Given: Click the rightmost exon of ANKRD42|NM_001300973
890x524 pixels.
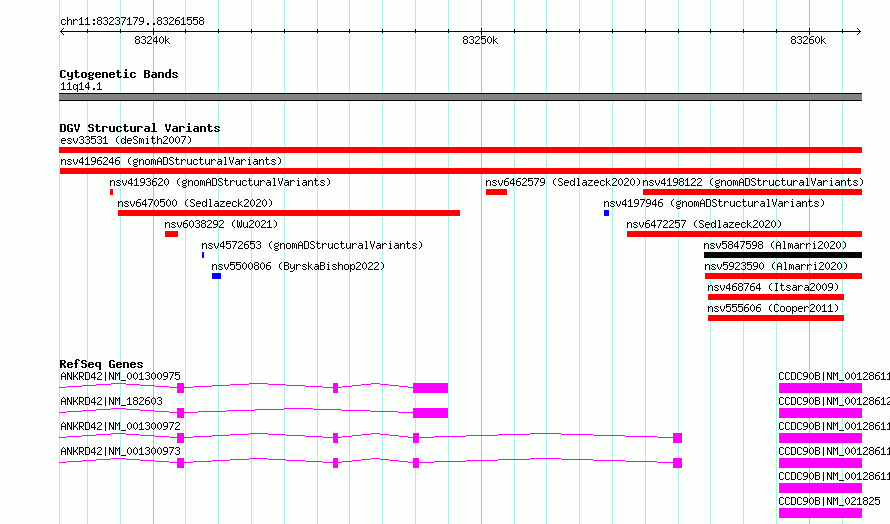Looking at the screenshot, I should [x=677, y=463].
